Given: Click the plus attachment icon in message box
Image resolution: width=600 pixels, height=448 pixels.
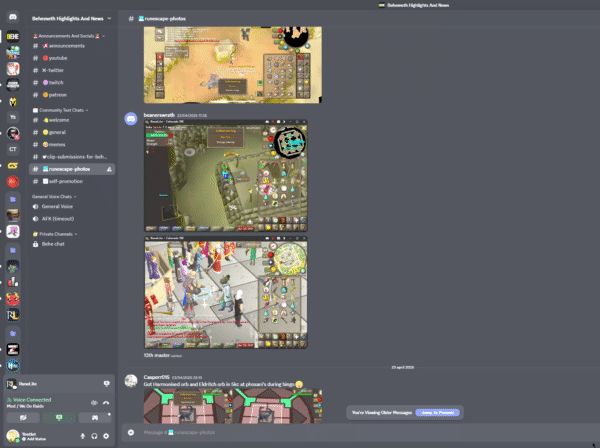Looking at the screenshot, I should tap(131, 432).
